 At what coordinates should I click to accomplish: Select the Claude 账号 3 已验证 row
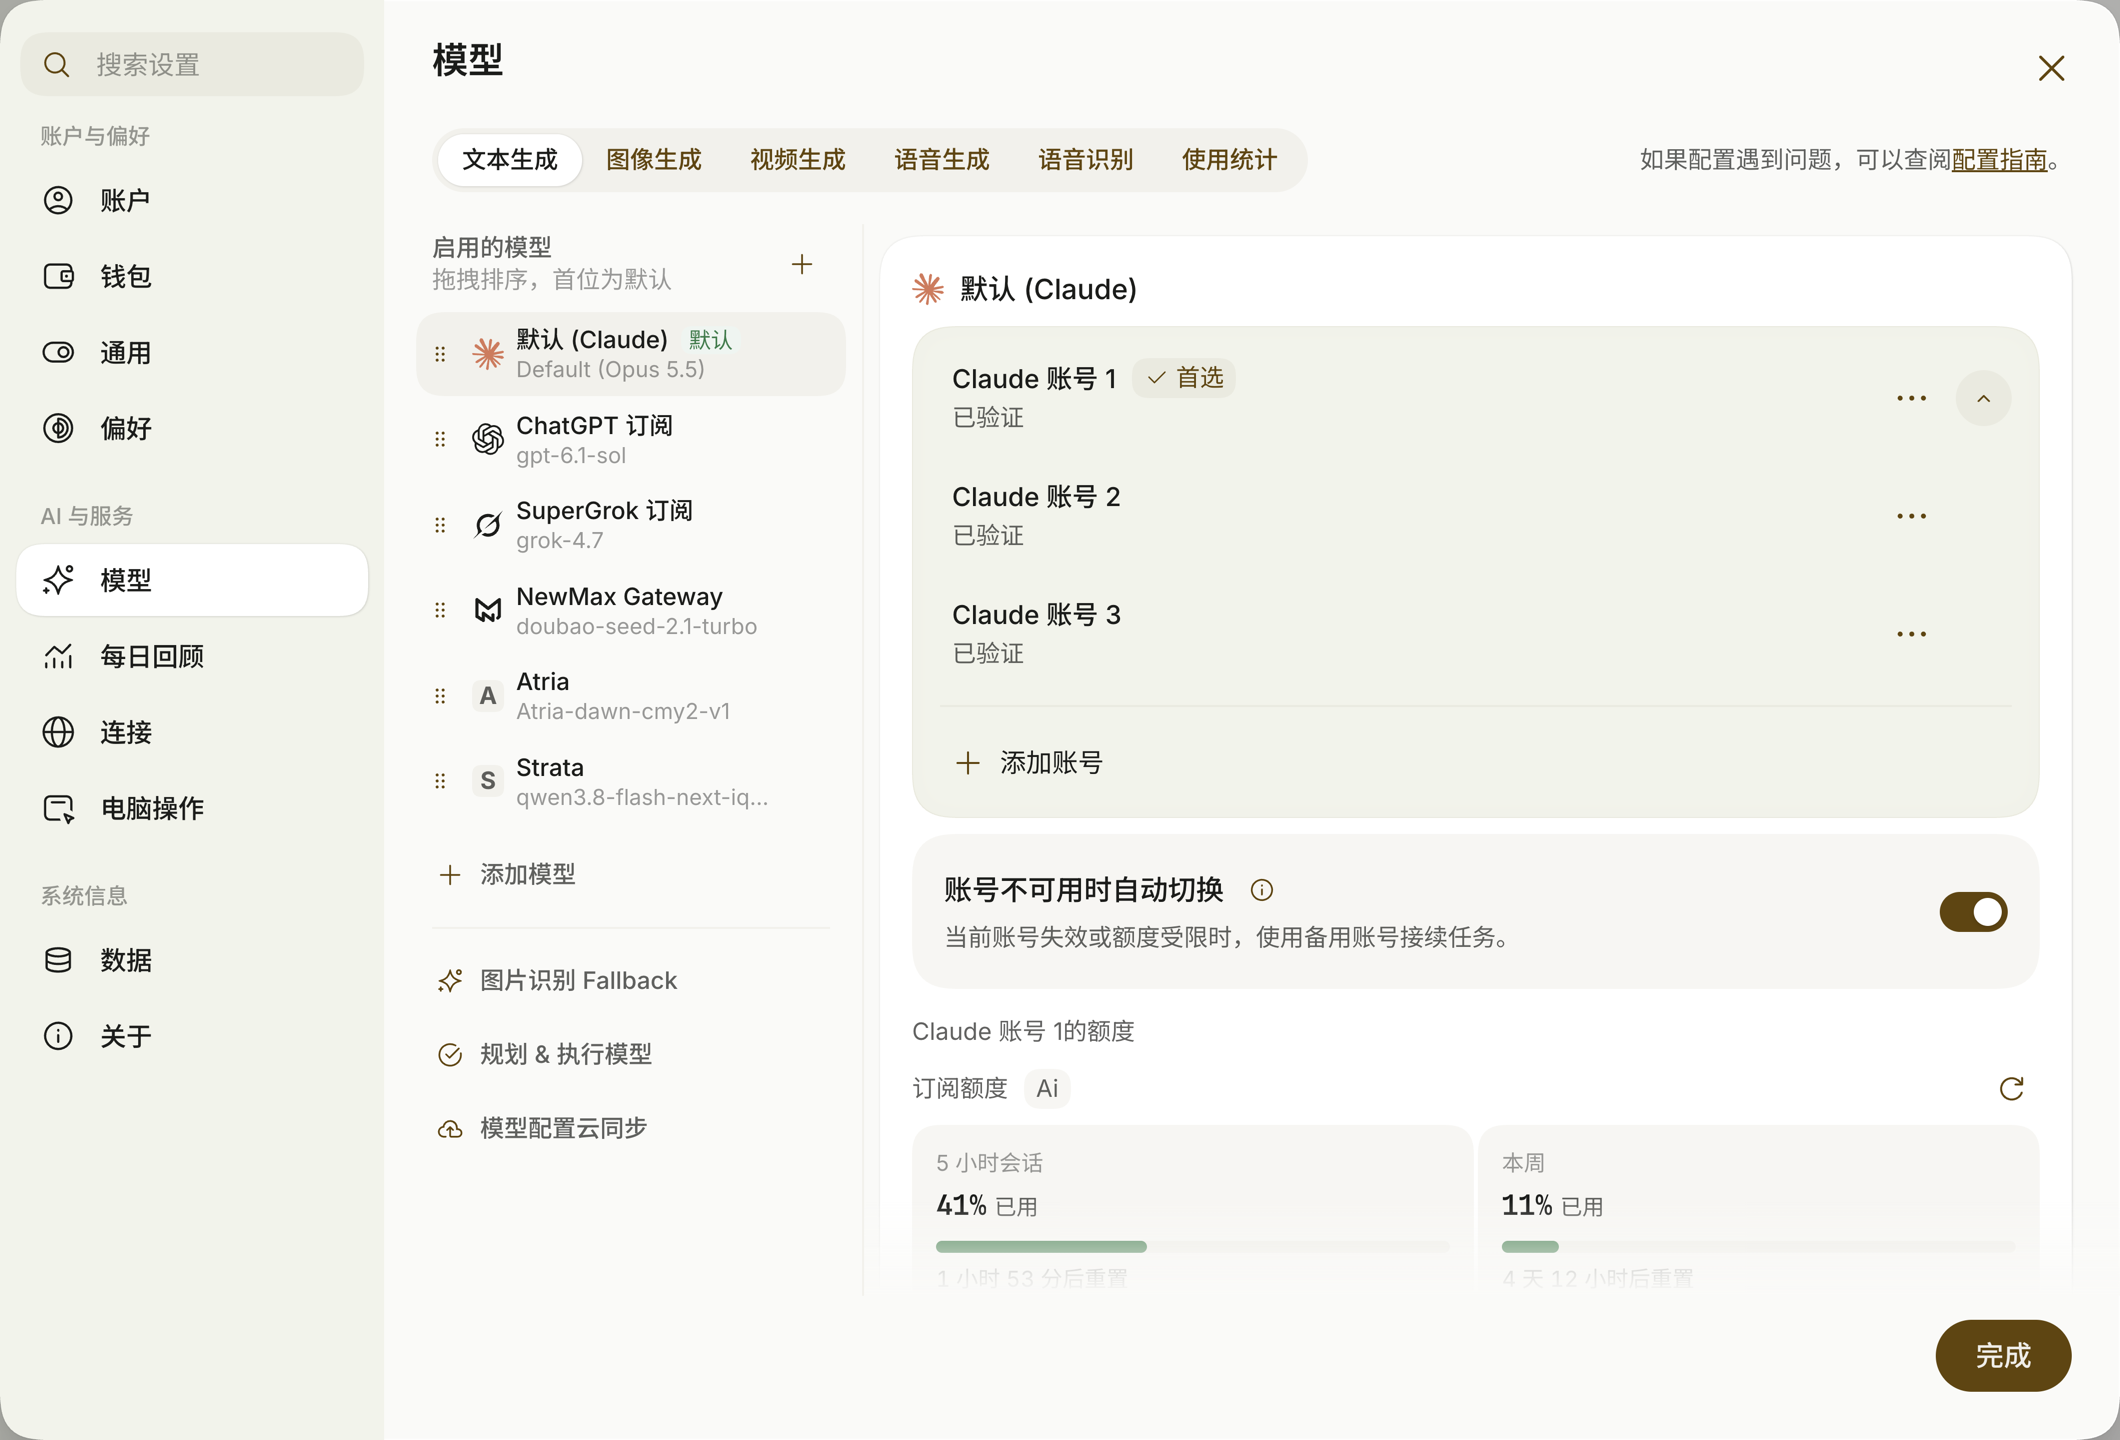[1475, 634]
